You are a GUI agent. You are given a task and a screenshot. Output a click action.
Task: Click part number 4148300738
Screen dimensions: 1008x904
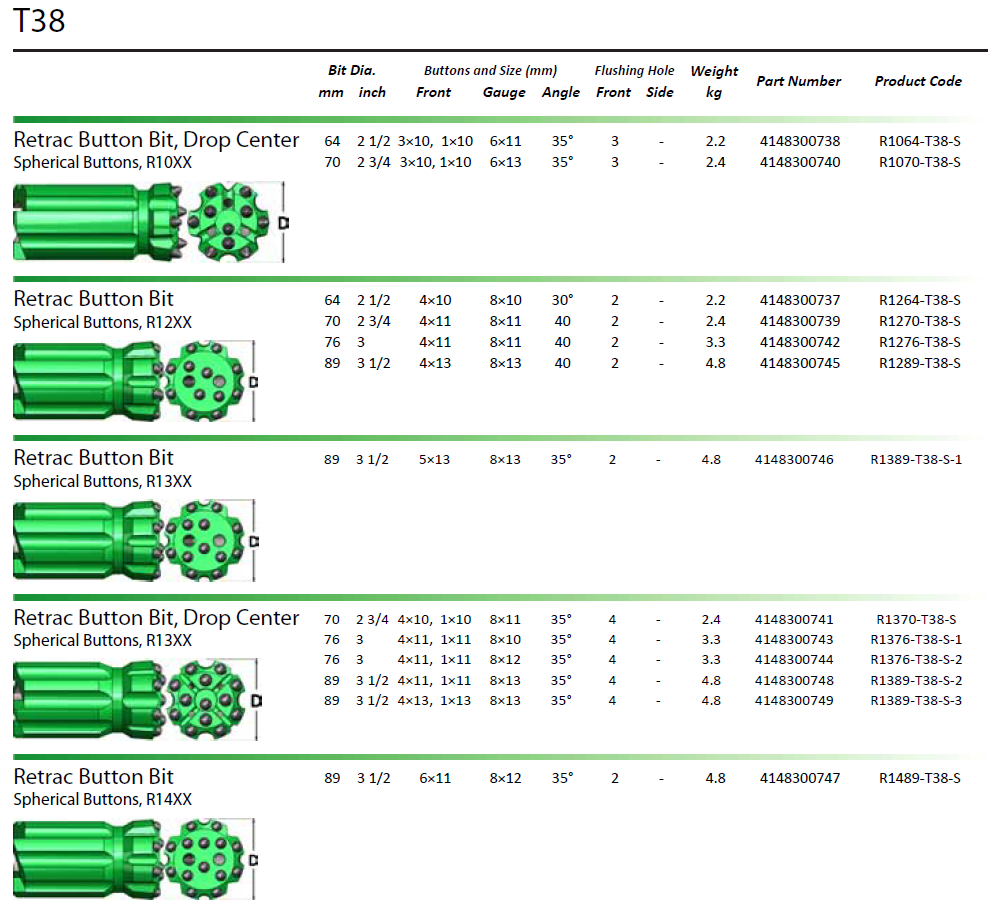tap(799, 142)
